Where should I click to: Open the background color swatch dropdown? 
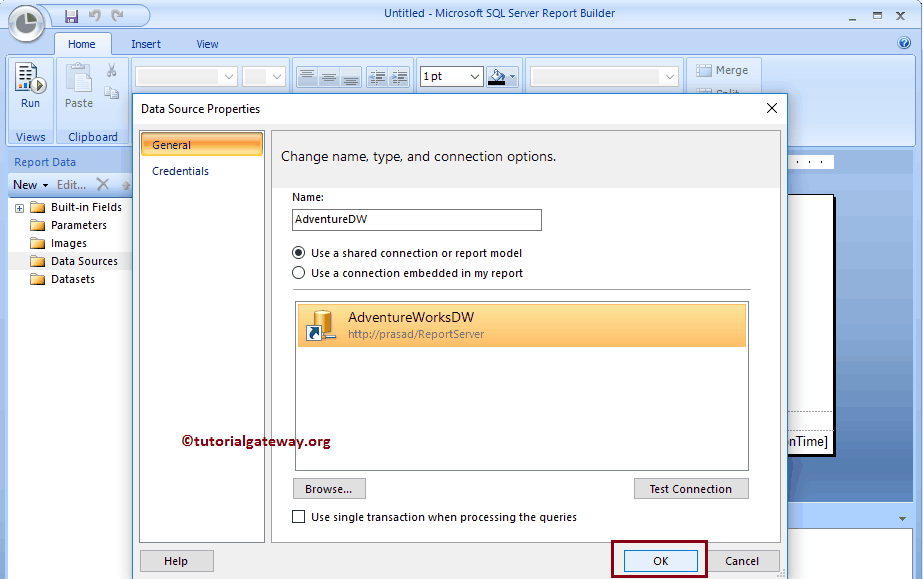(x=512, y=76)
